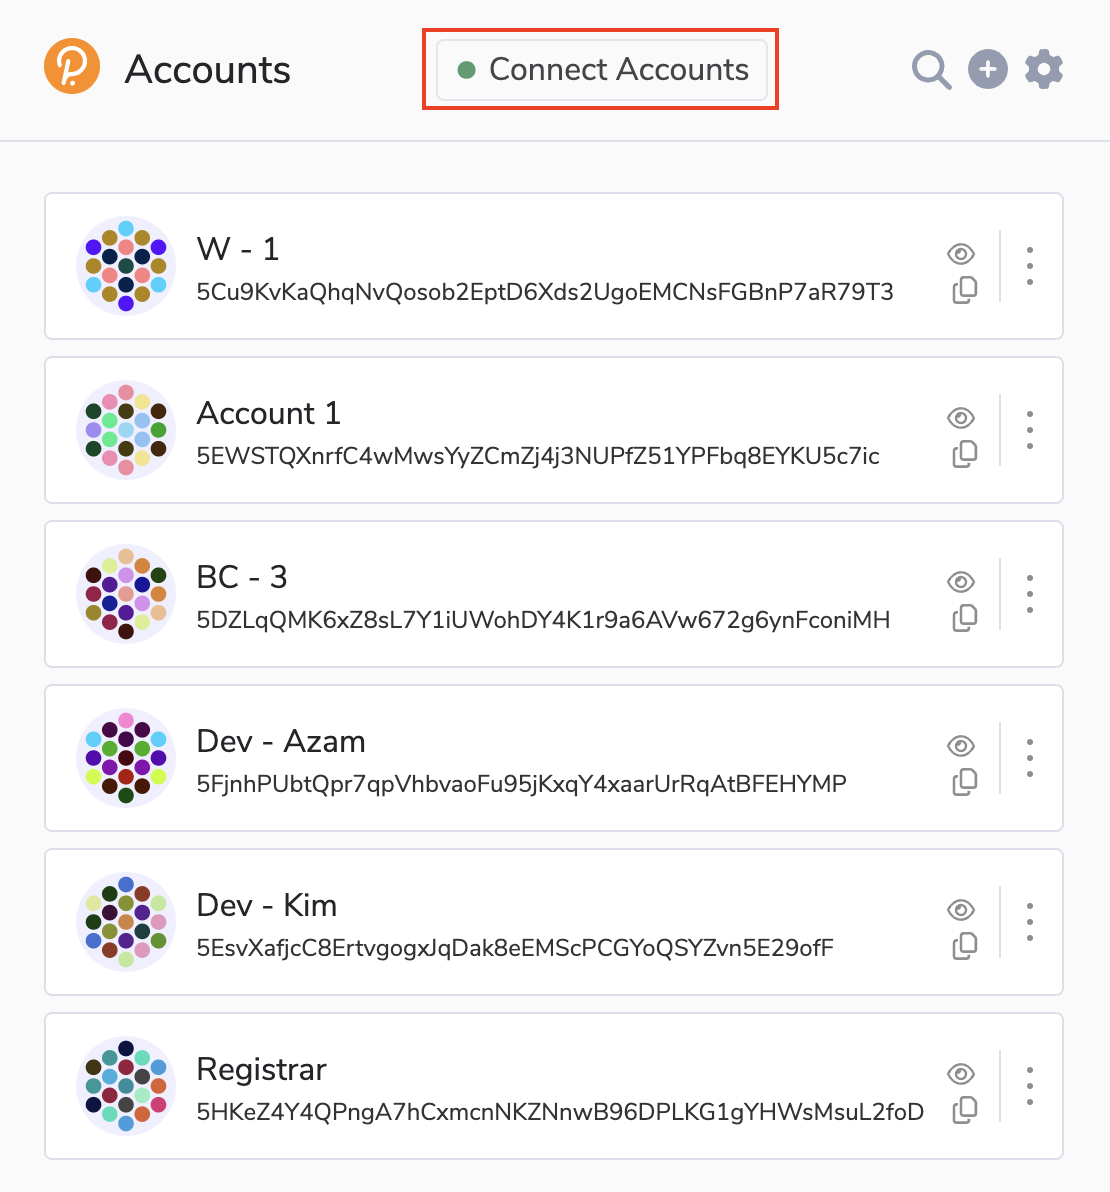The height and width of the screenshot is (1192, 1110).
Task: Copy the Dev - Azam address
Action: coord(965,782)
